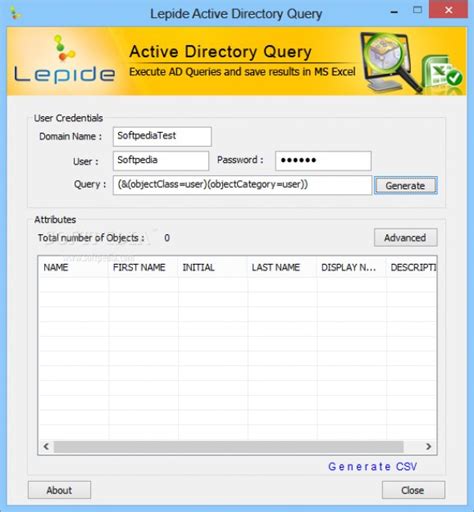Screen dimensions: 474x512
Task: Click the DISPLAY N... column header
Action: [351, 267]
